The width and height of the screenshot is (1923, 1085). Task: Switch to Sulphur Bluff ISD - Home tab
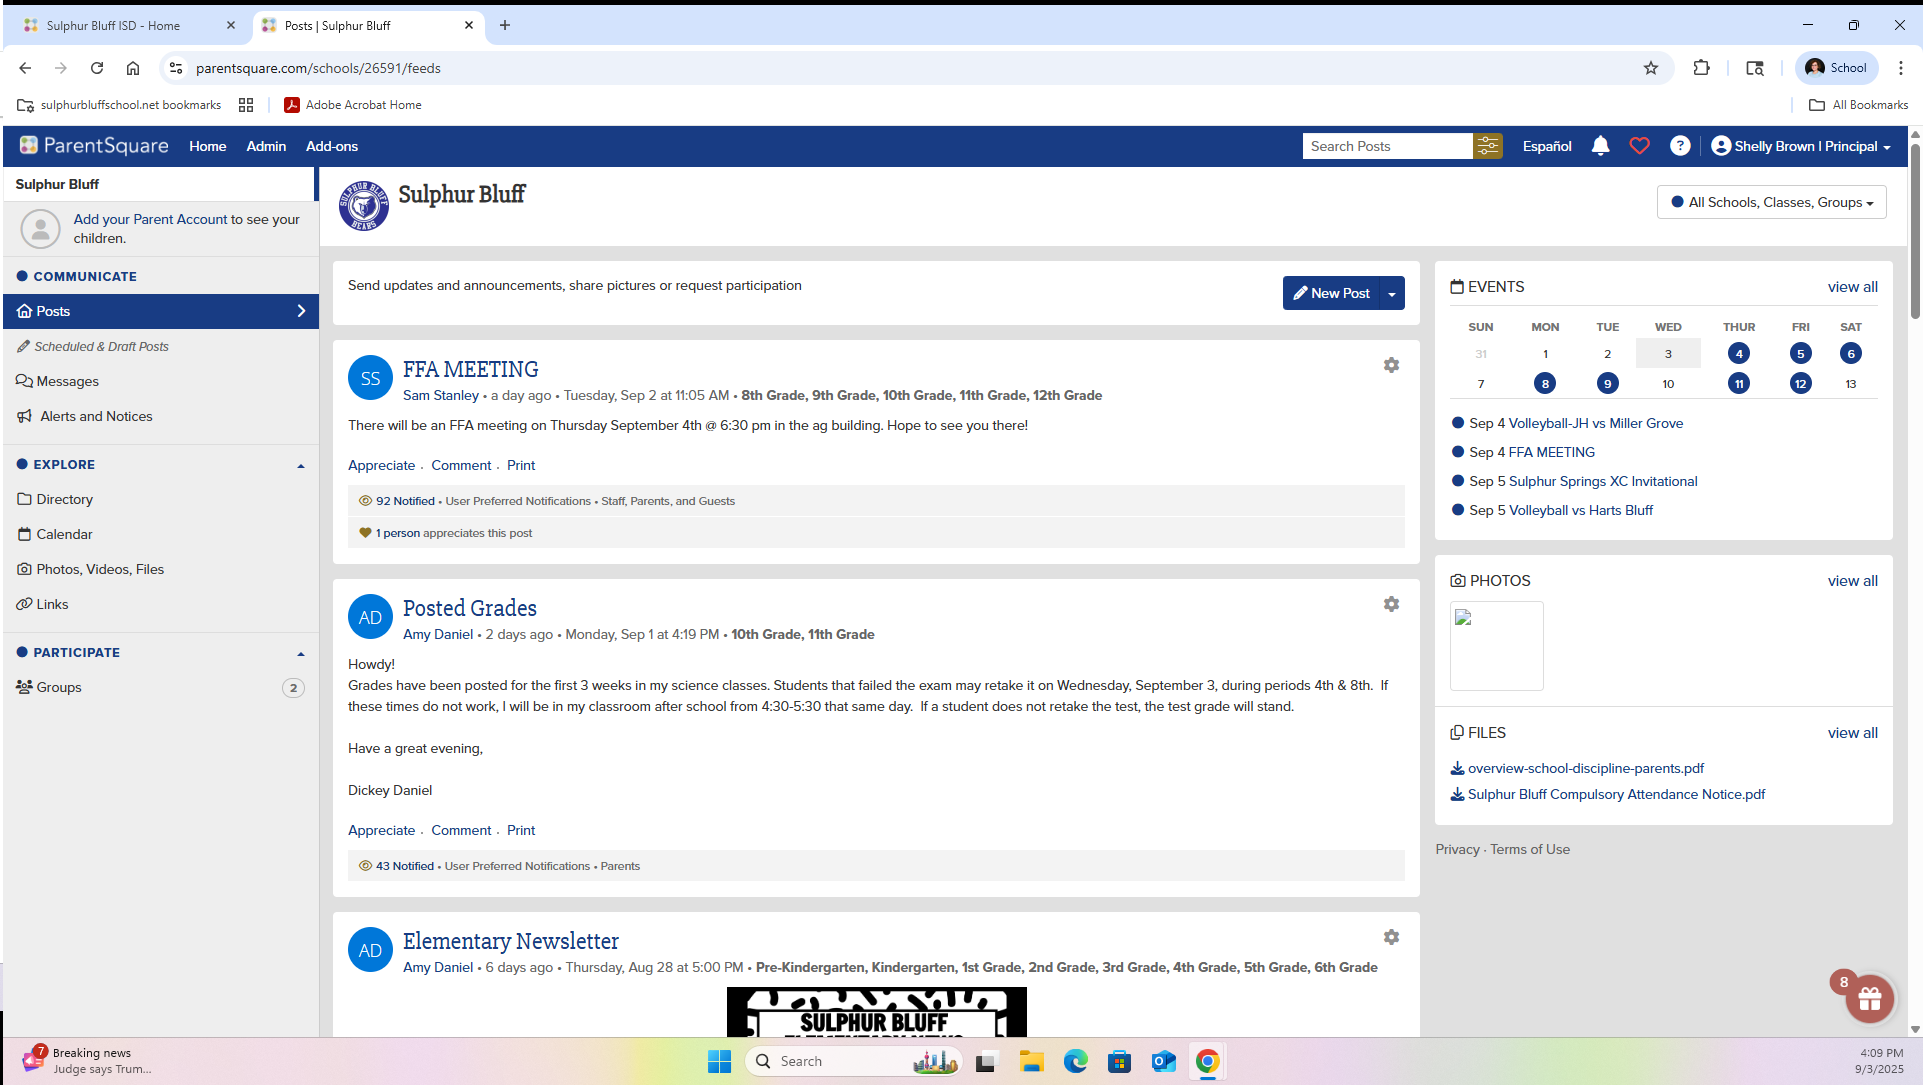coord(113,26)
